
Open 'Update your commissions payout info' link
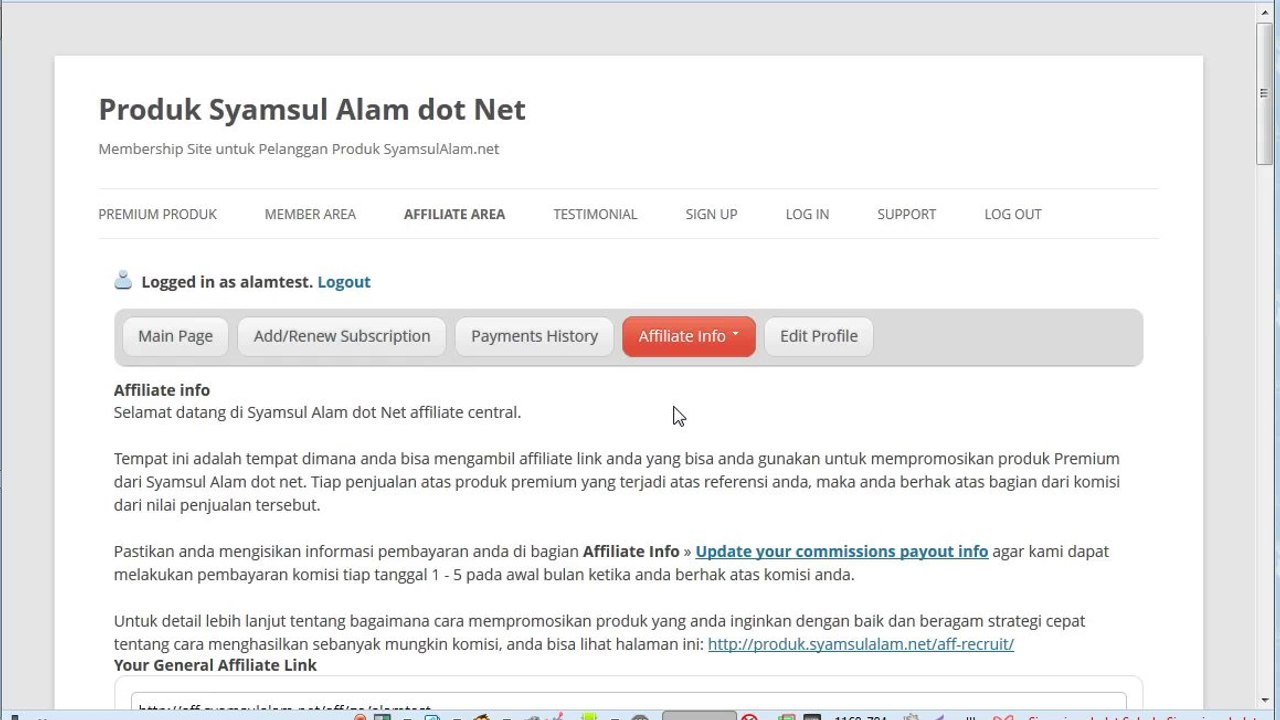tap(842, 551)
